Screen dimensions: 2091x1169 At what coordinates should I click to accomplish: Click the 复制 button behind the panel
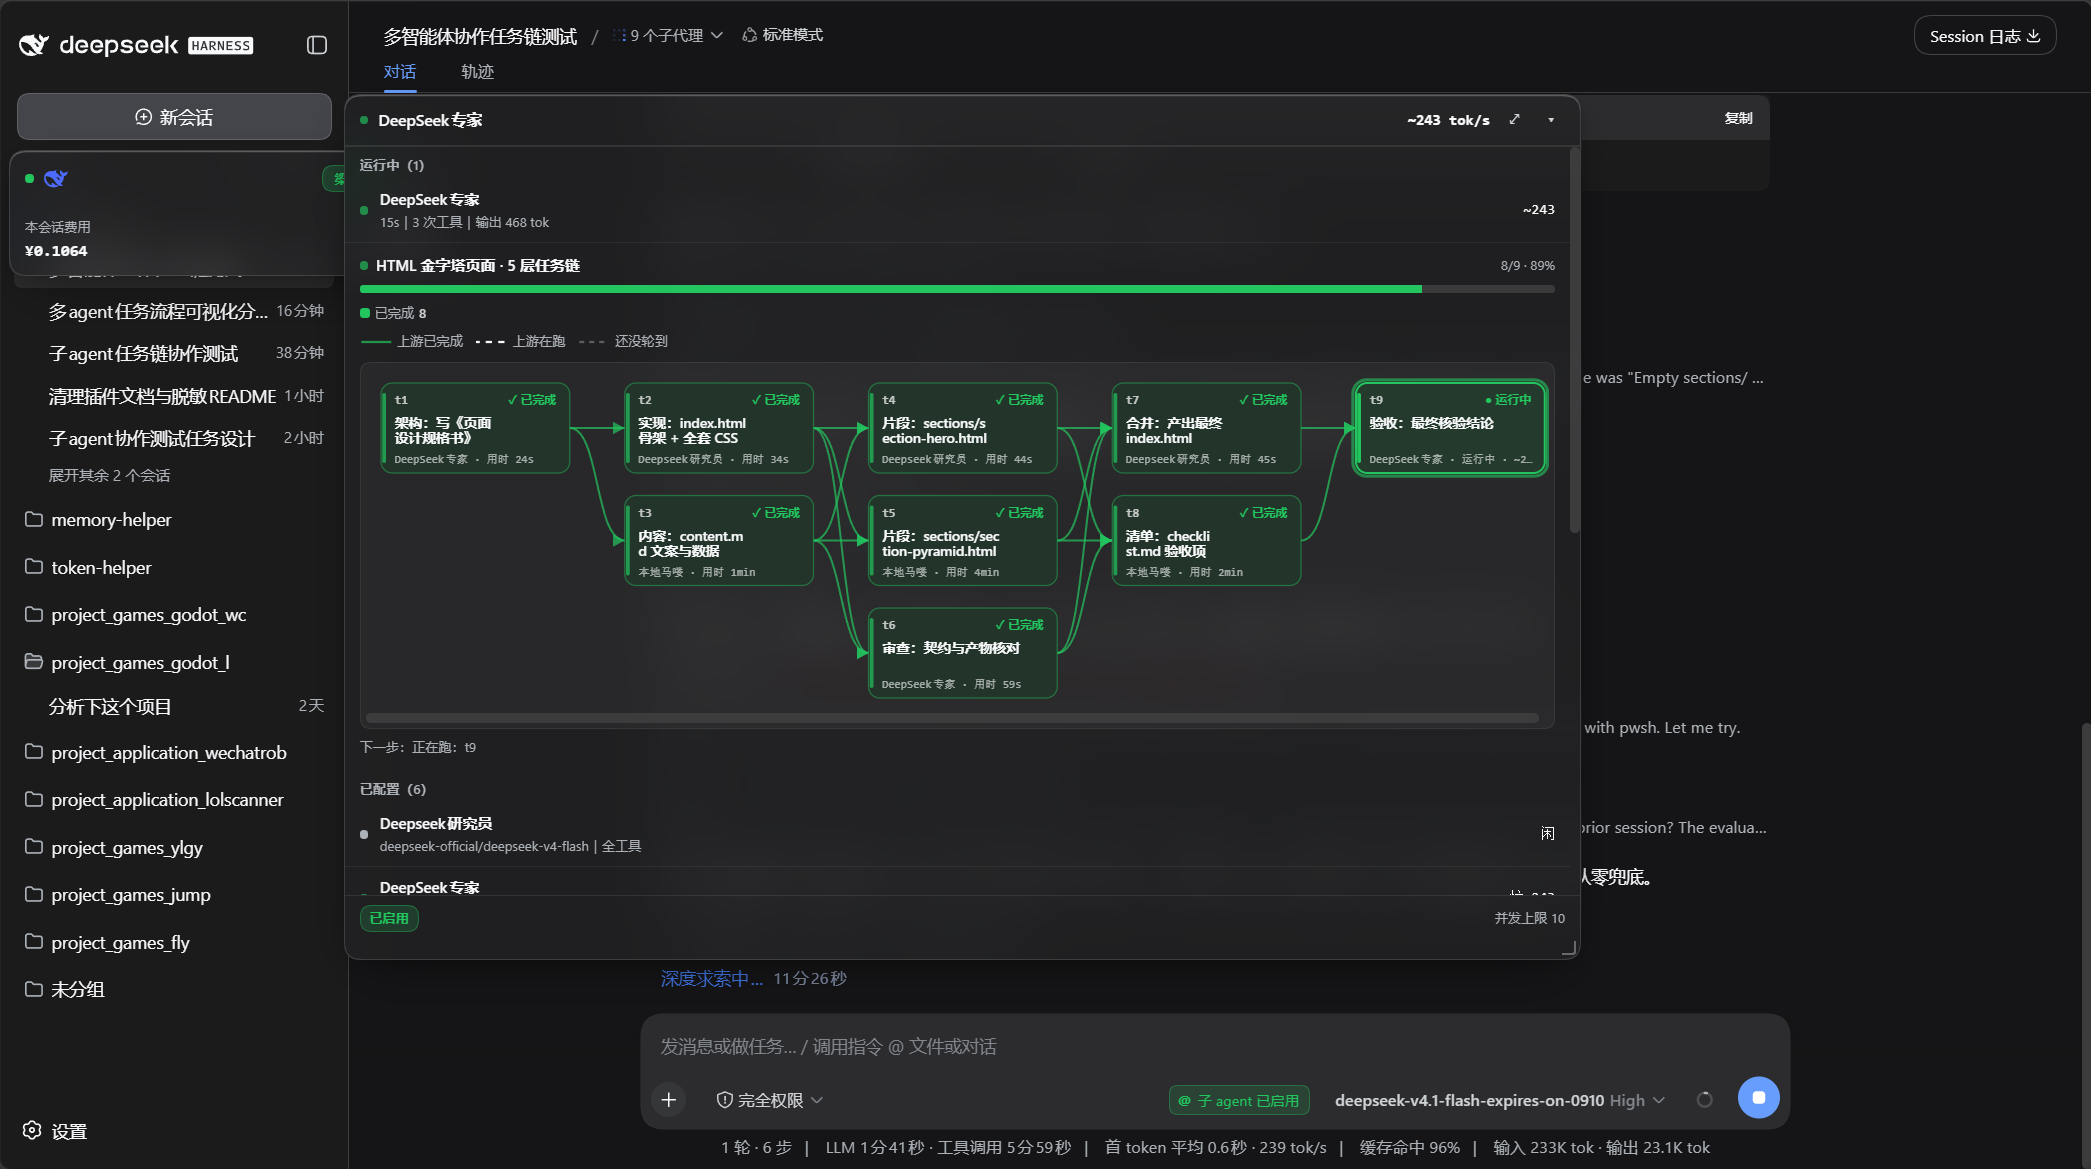(1738, 118)
